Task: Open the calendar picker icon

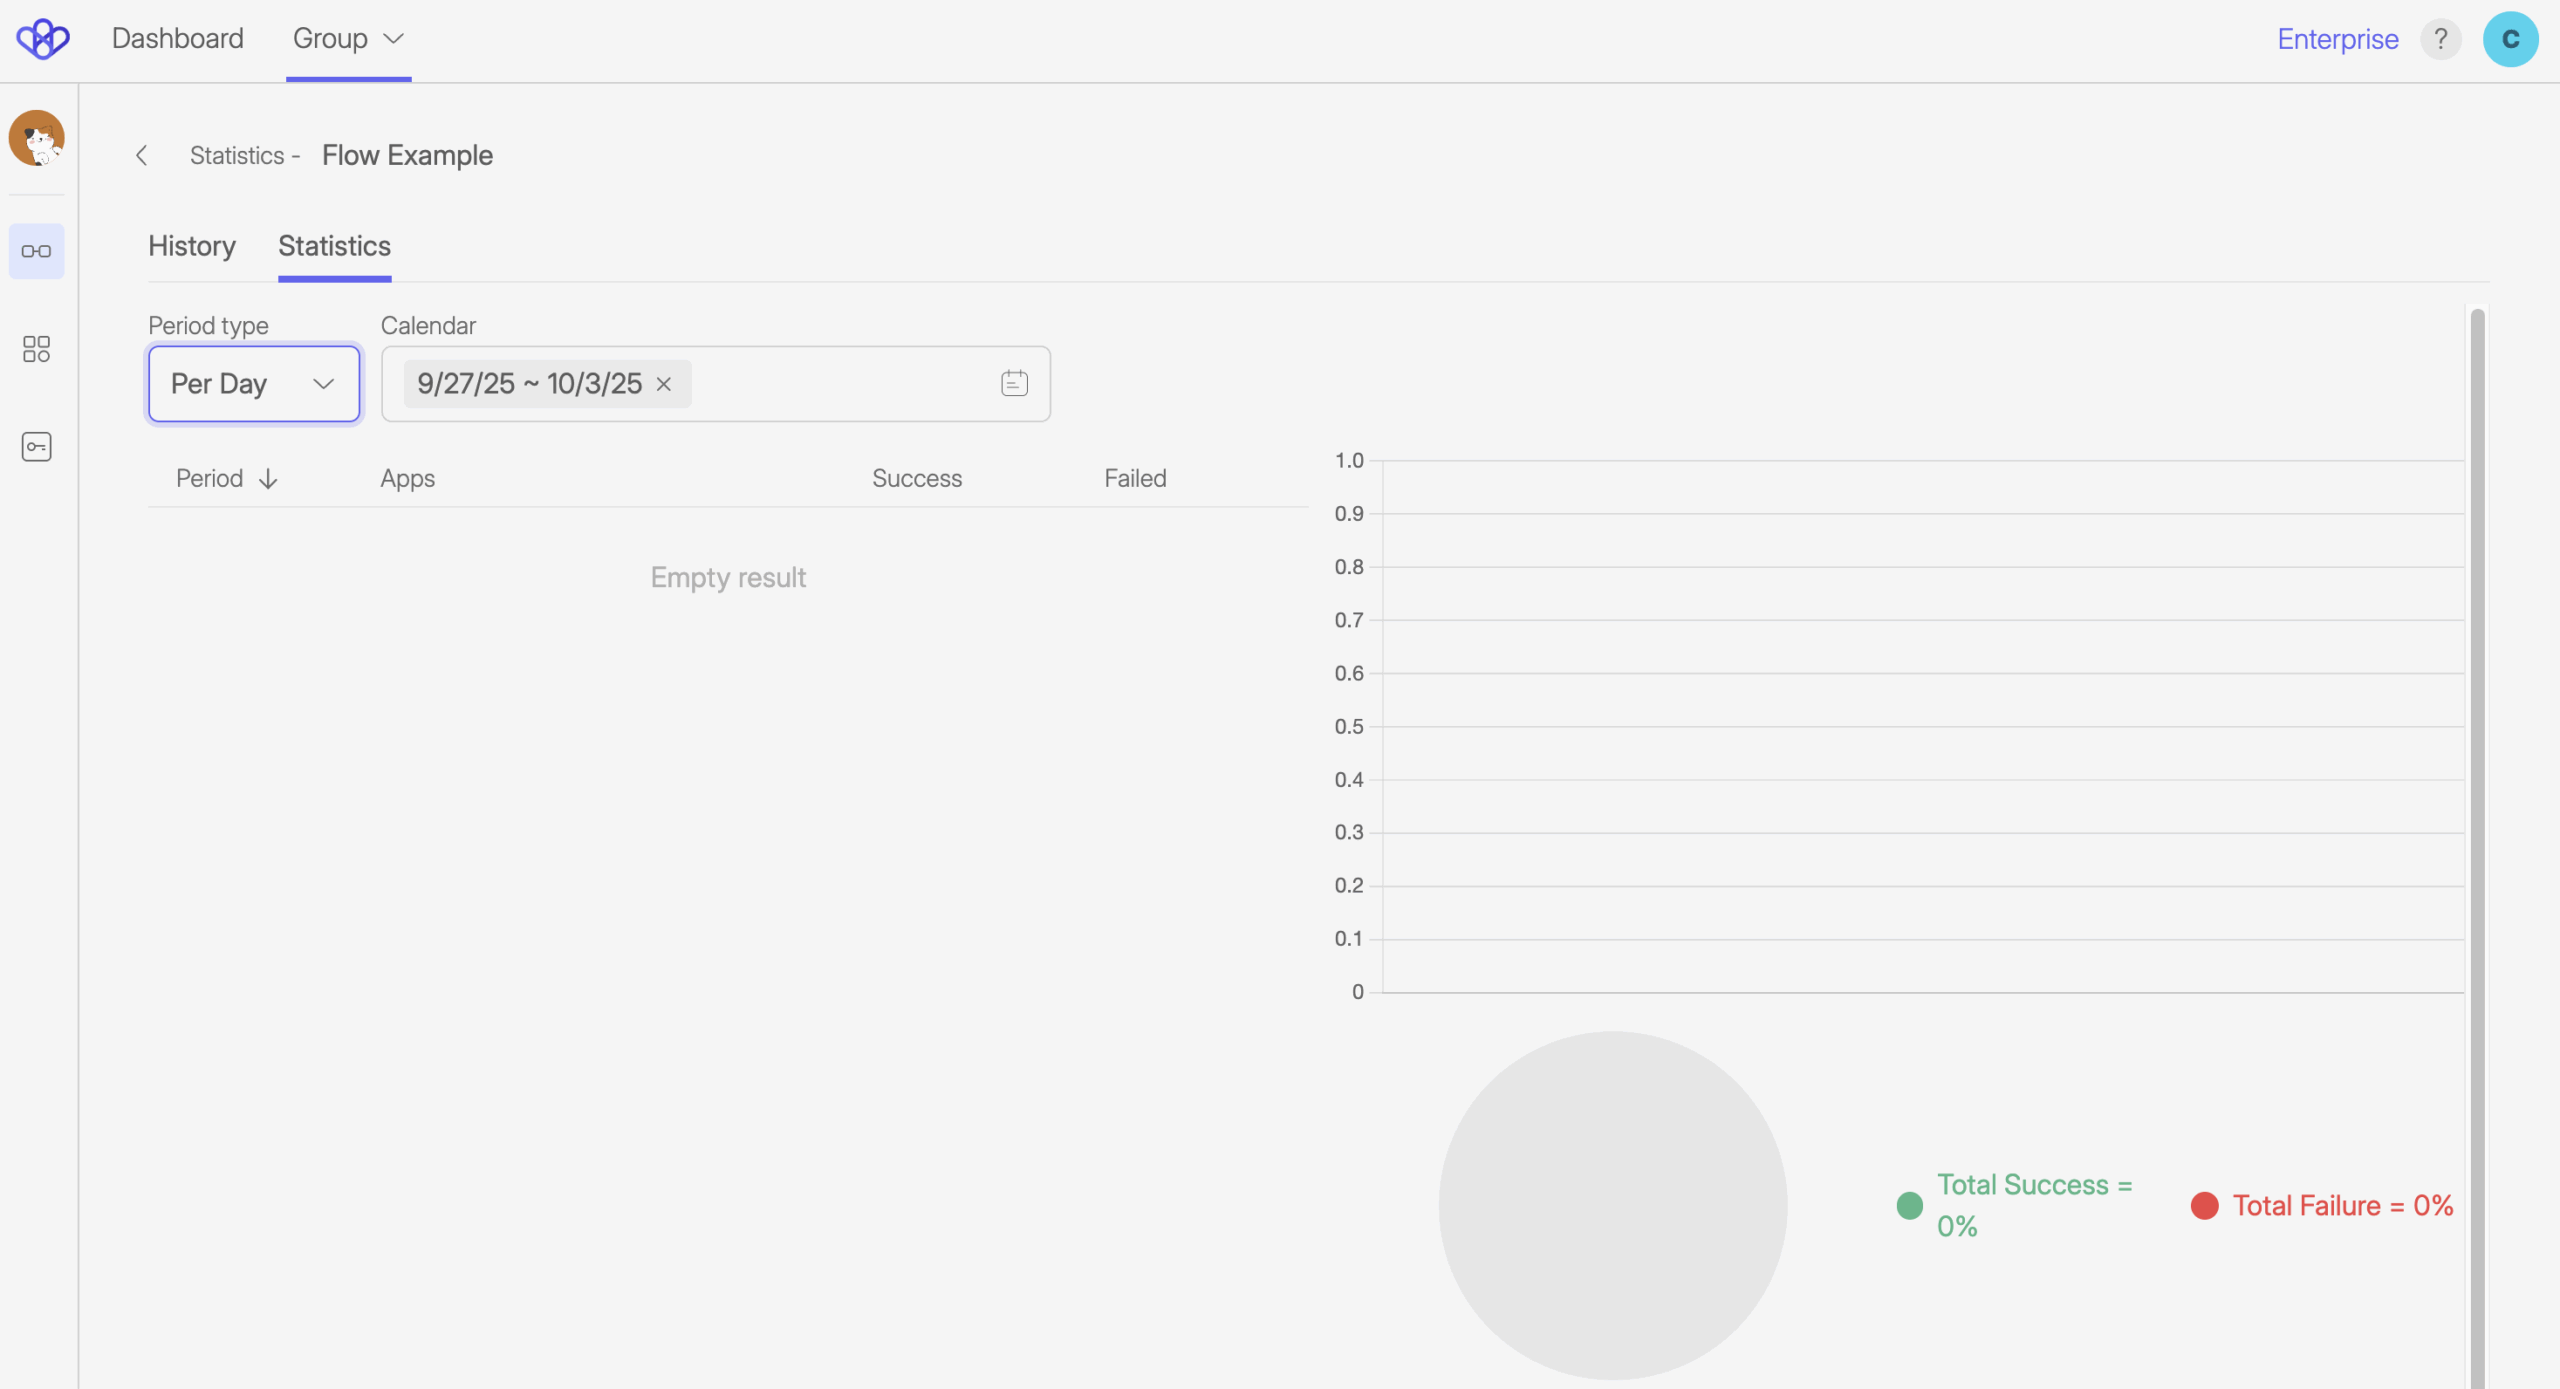Action: coord(1013,384)
